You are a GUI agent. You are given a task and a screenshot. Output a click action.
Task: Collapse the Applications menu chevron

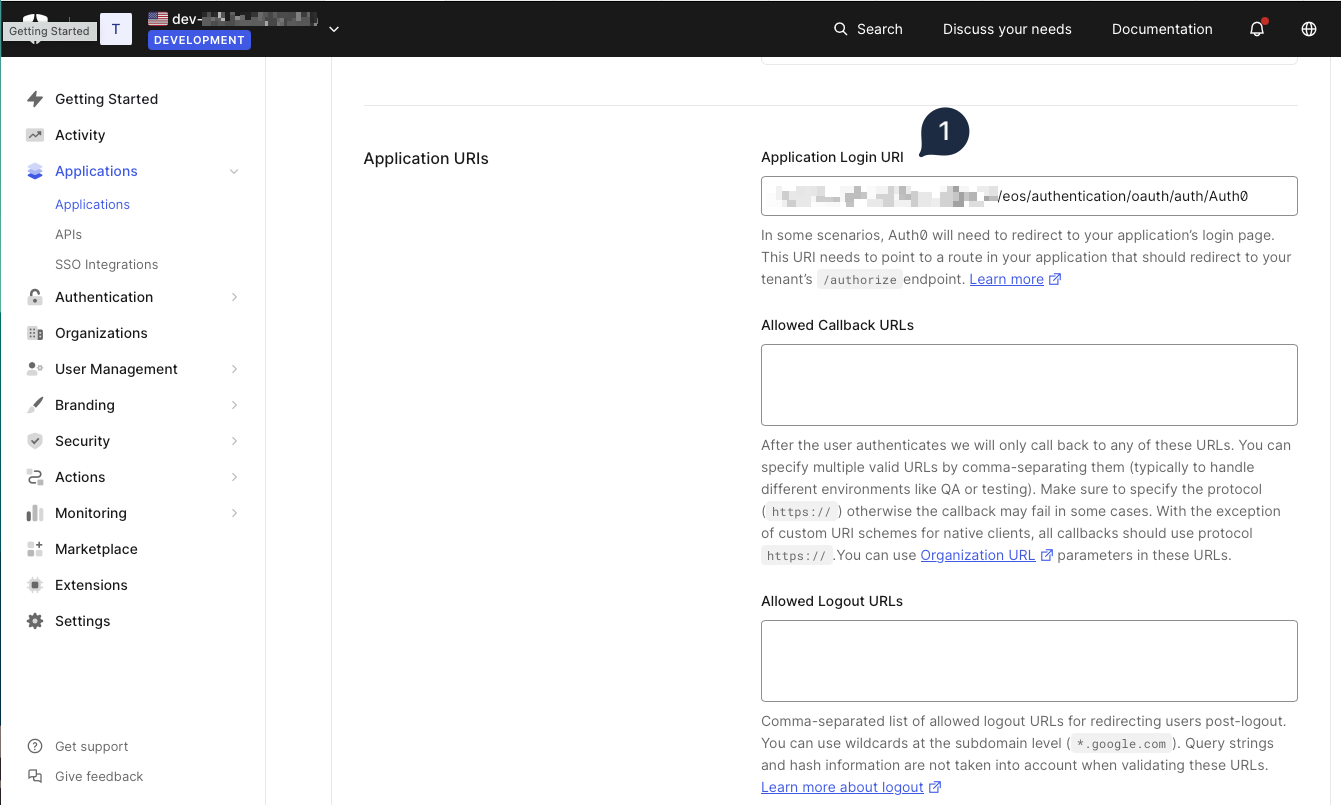[234, 171]
